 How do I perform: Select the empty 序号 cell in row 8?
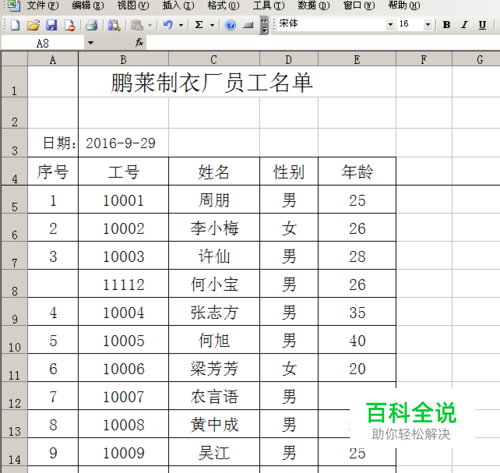[53, 284]
